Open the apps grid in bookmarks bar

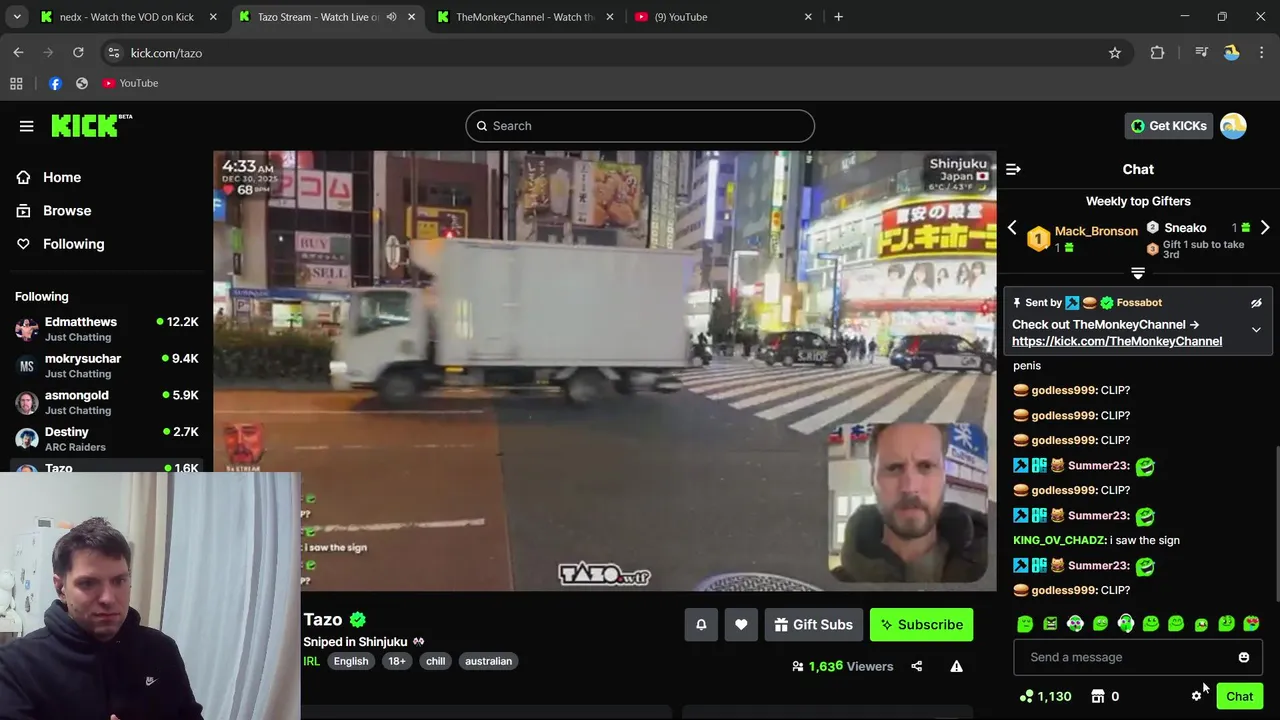(x=16, y=83)
